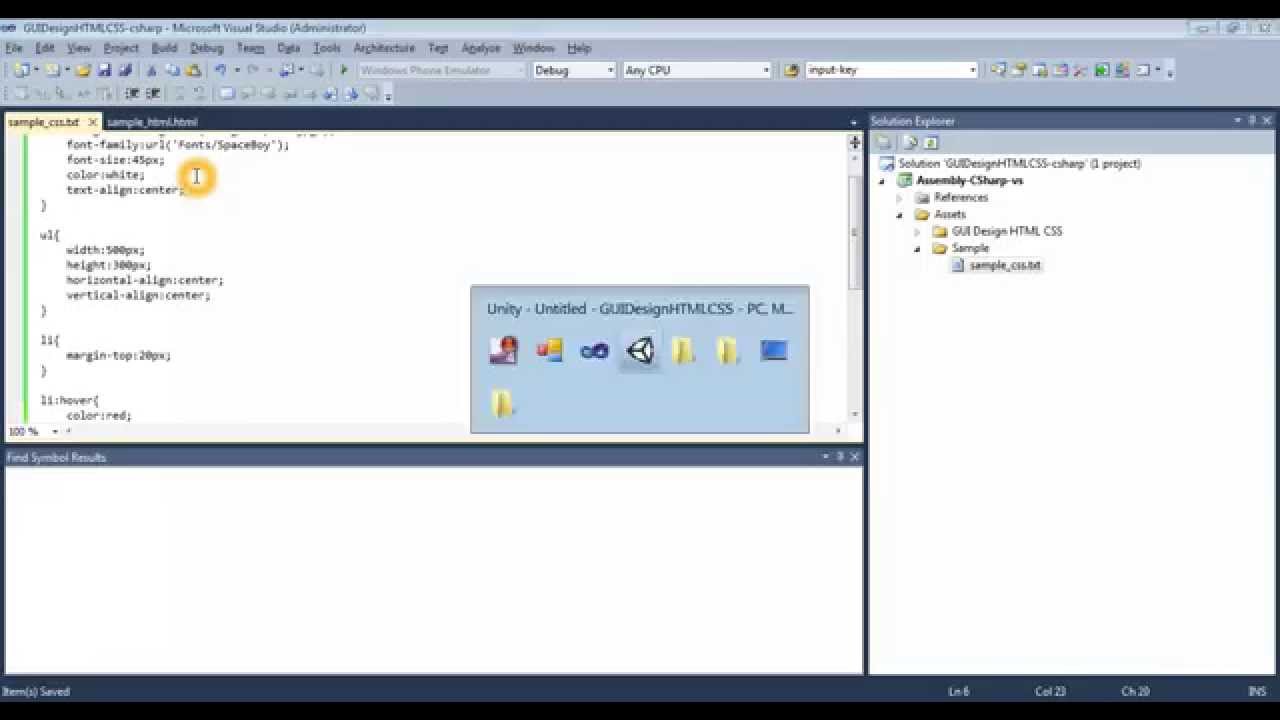The width and height of the screenshot is (1280, 720).
Task: Click the Cut toolbar icon
Action: 152,70
